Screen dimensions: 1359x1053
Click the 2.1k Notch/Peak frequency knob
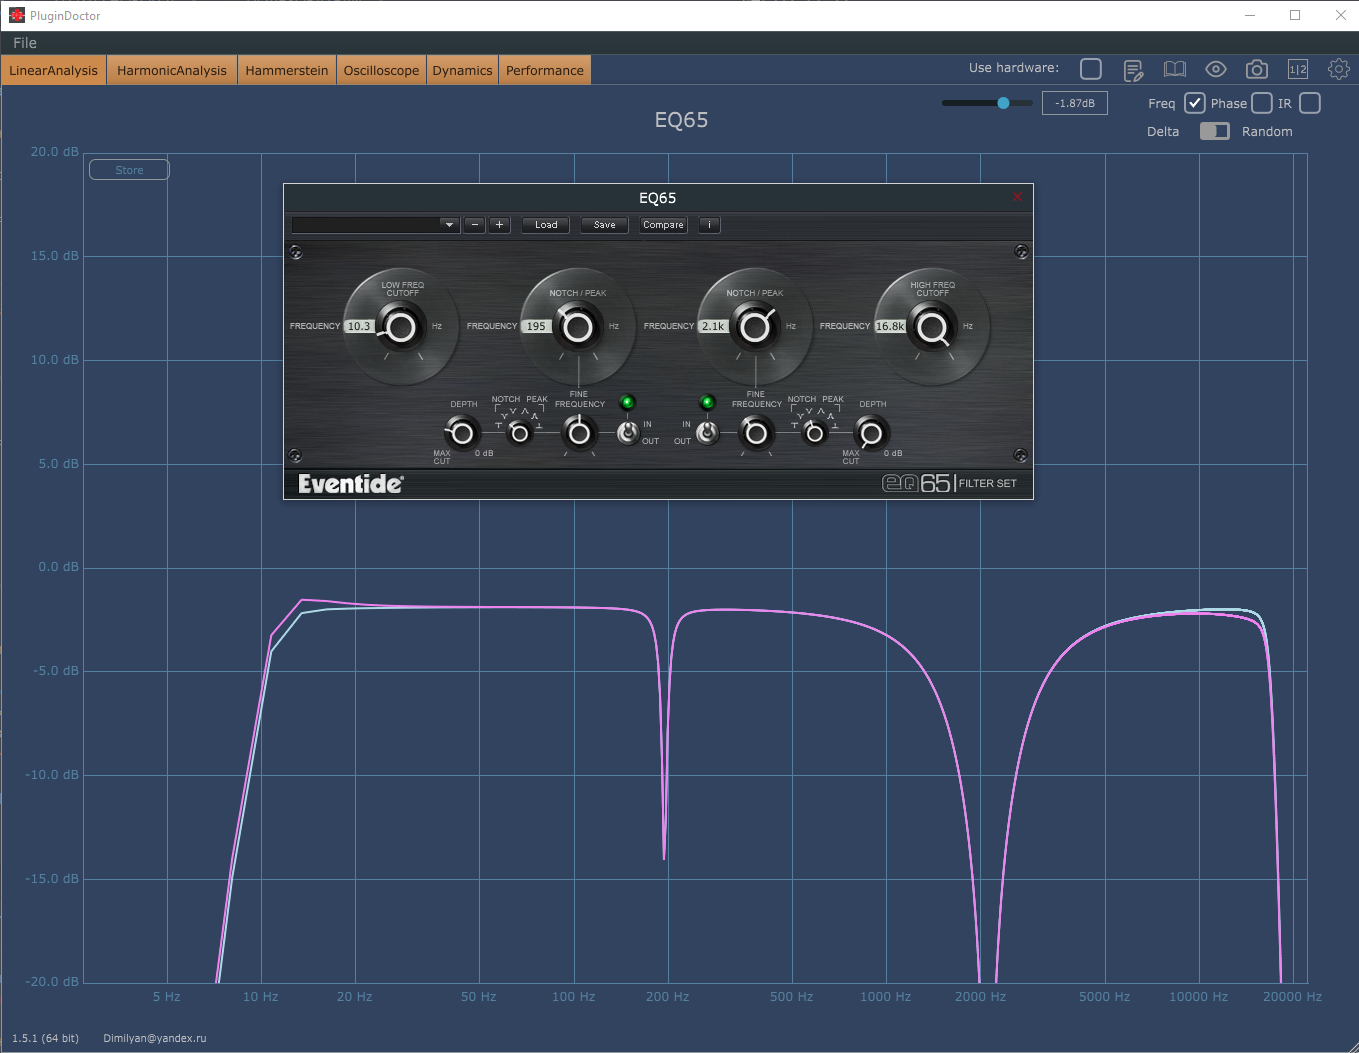(x=755, y=327)
